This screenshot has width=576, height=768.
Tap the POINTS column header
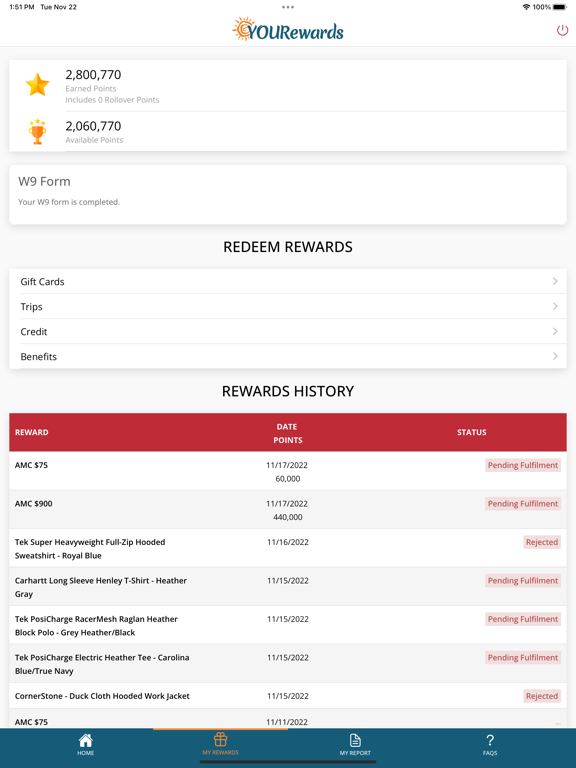(288, 440)
